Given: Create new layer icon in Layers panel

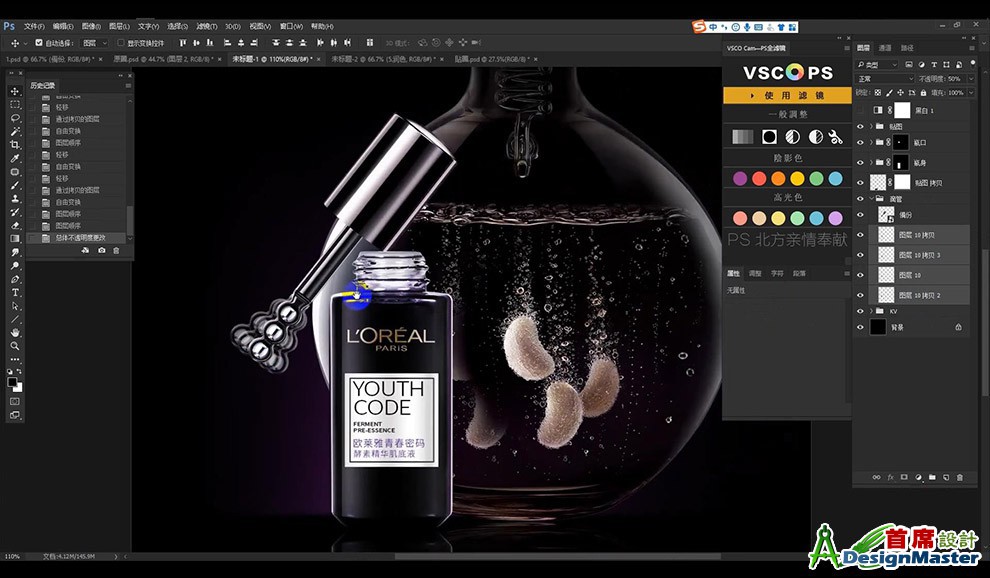Looking at the screenshot, I should [946, 478].
